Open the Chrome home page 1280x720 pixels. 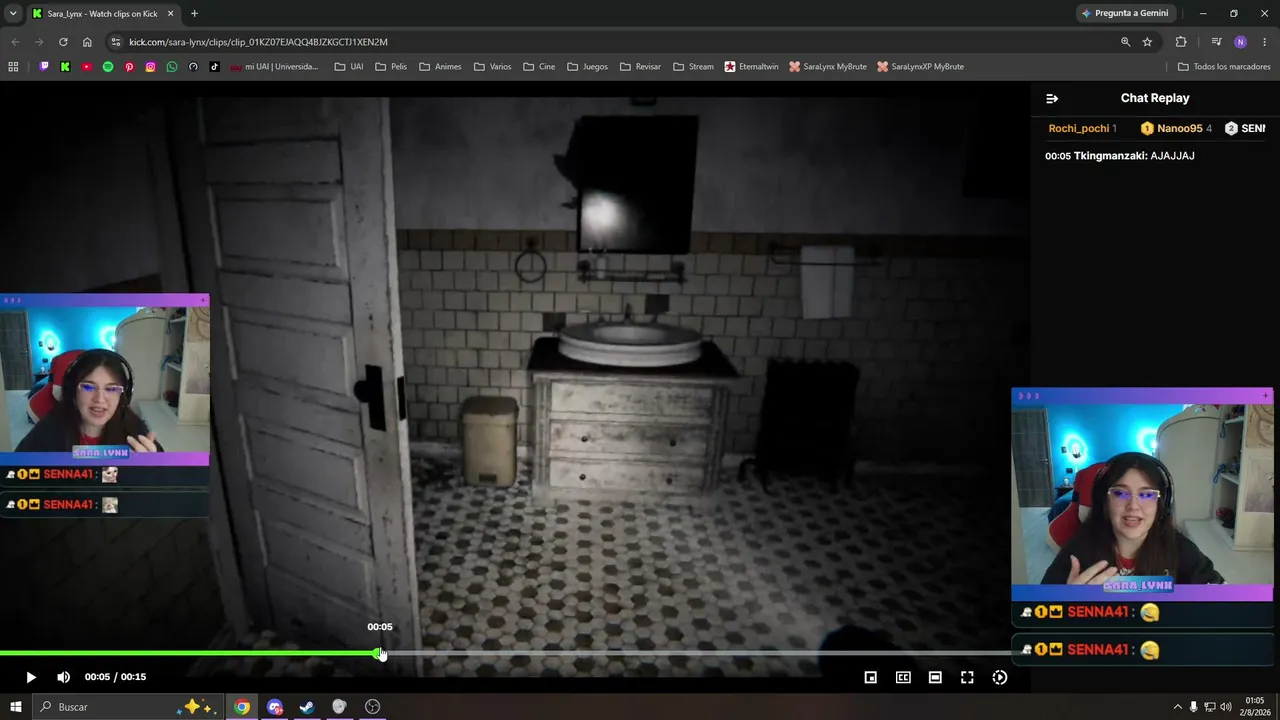(x=87, y=42)
